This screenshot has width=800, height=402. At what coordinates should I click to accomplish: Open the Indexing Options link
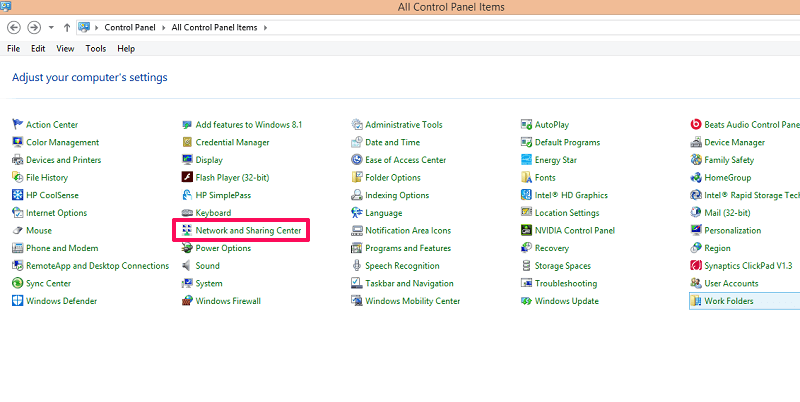pos(397,195)
